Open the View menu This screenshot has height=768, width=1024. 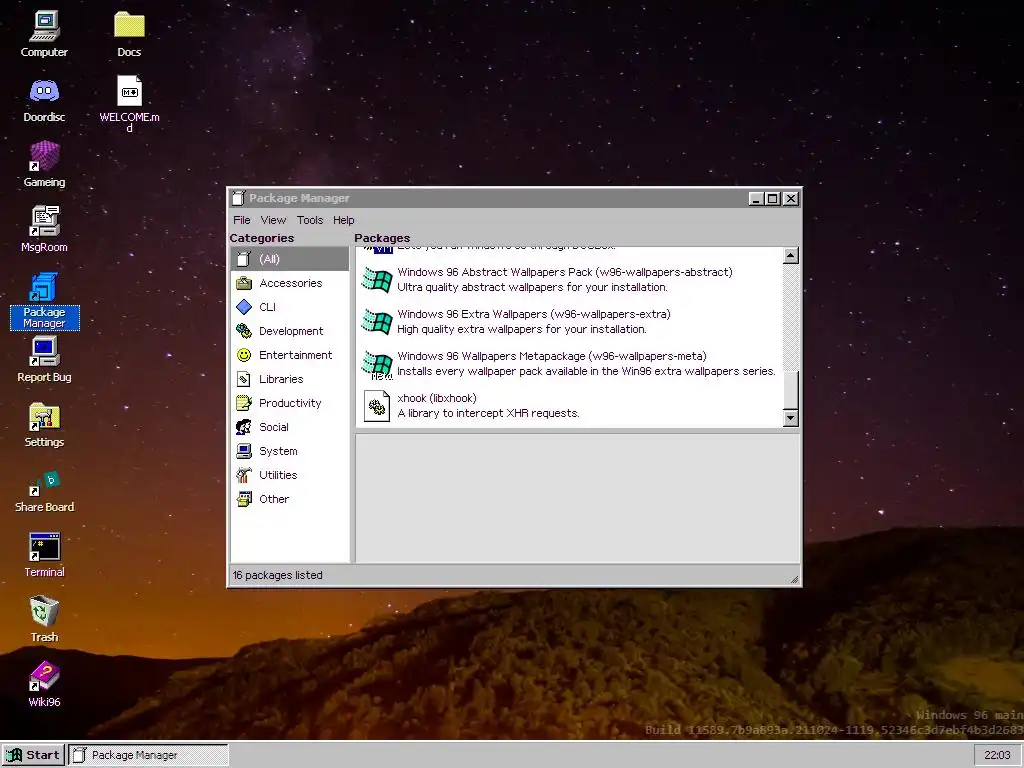[x=273, y=220]
